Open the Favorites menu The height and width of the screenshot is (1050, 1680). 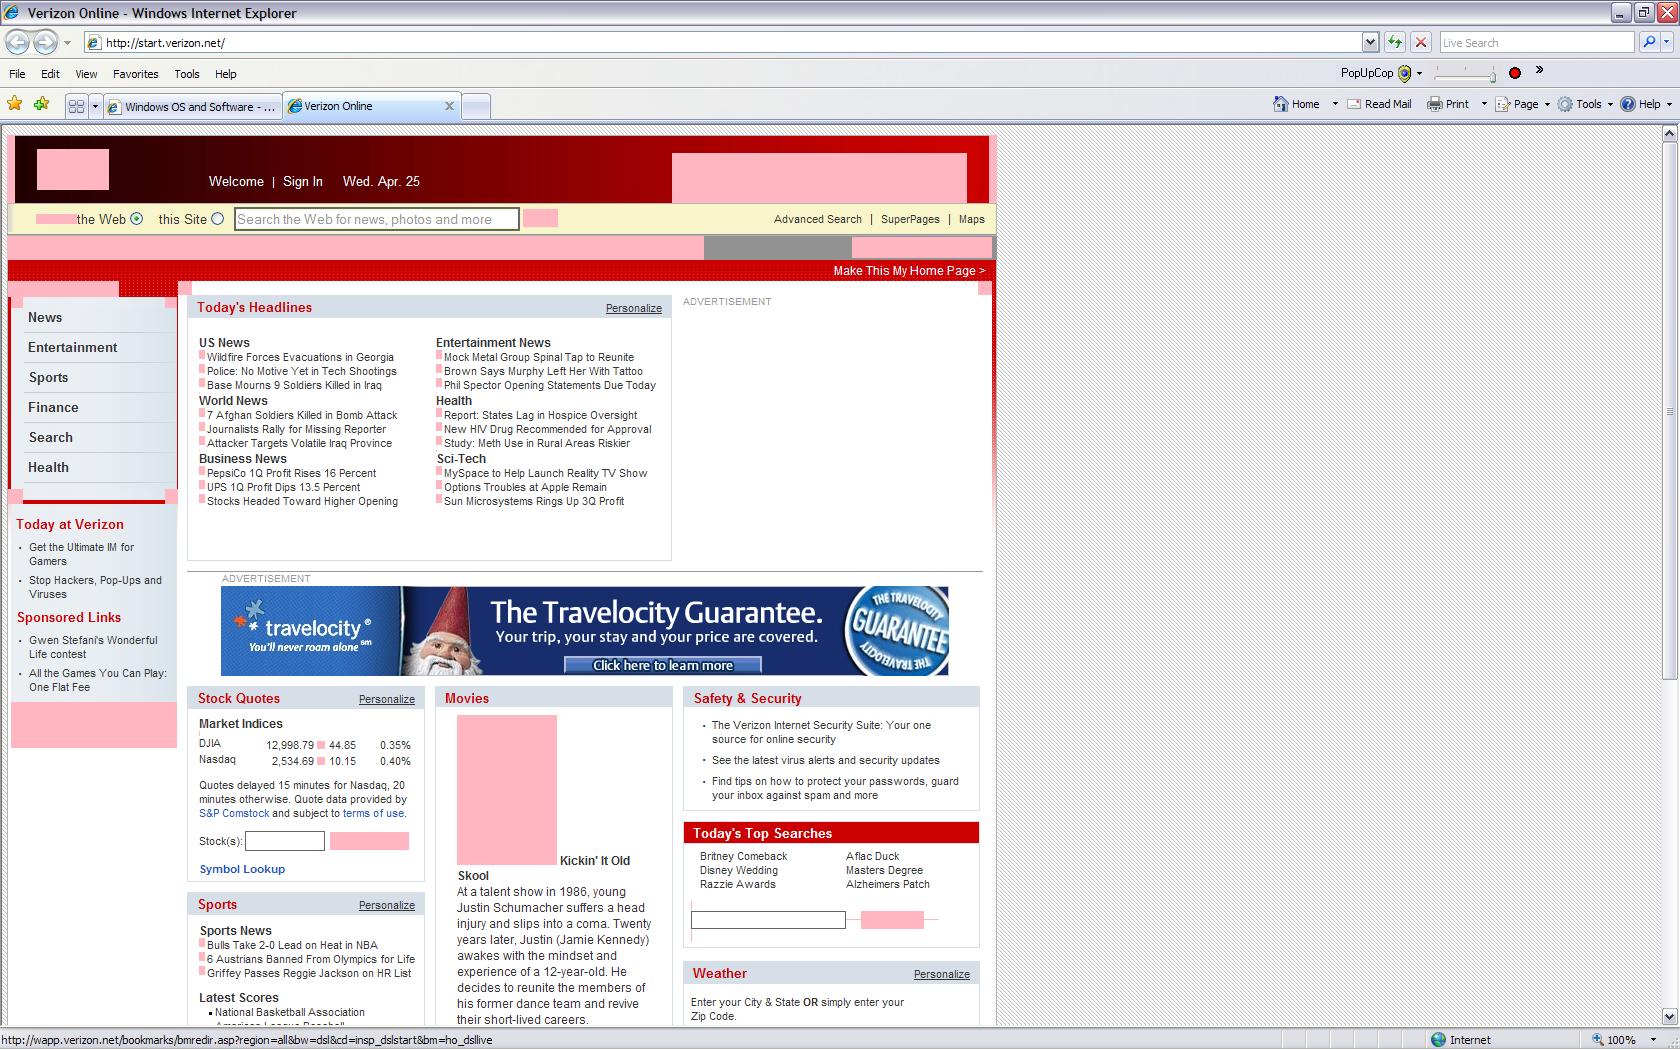(x=135, y=74)
